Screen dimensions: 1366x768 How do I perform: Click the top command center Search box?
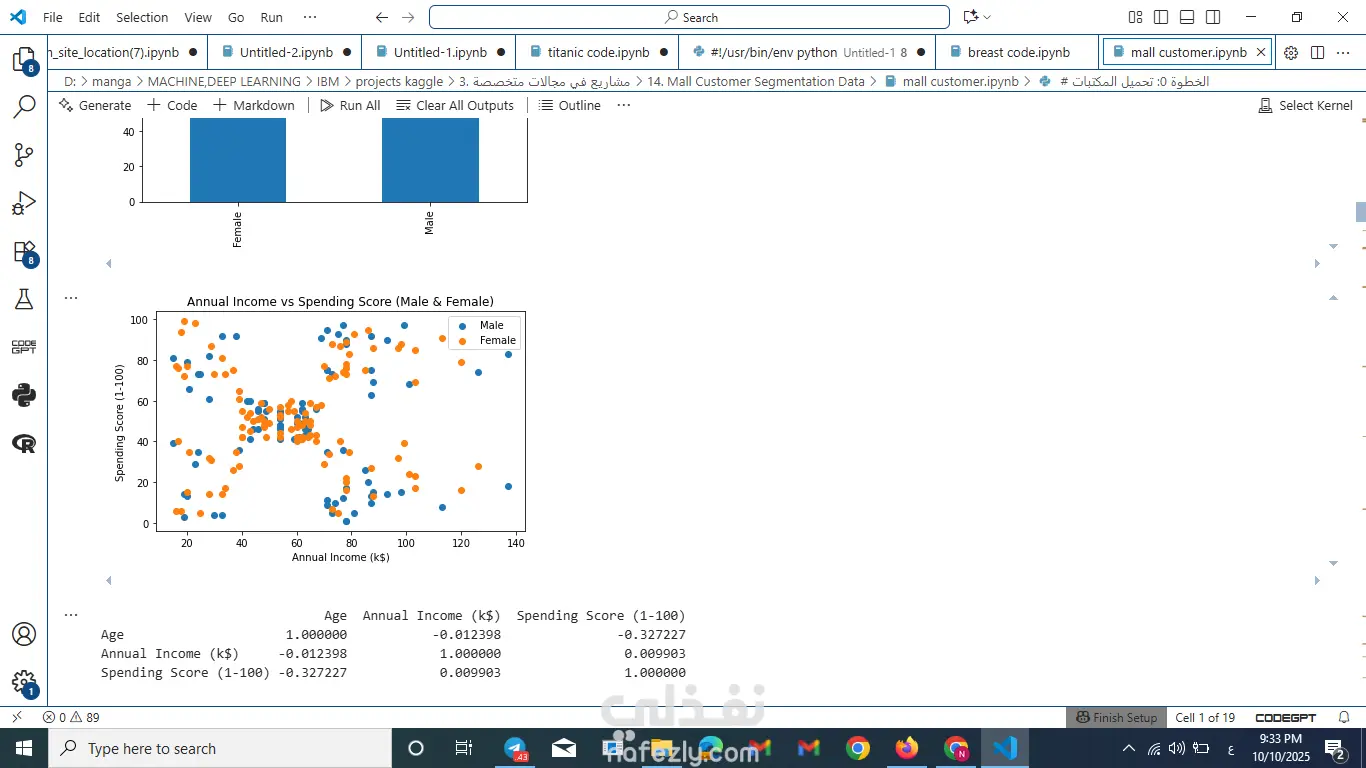(x=689, y=17)
